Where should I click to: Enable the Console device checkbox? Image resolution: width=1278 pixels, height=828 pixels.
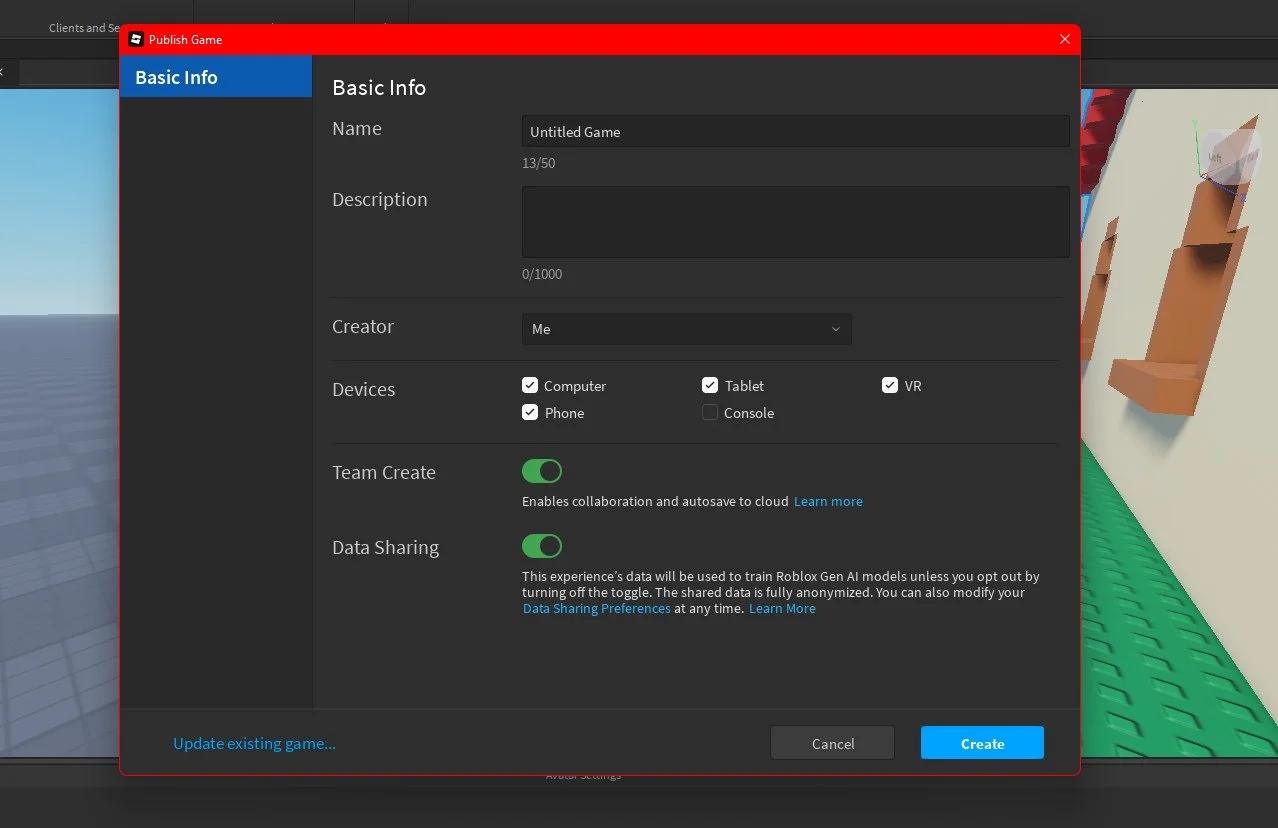pyautogui.click(x=710, y=412)
